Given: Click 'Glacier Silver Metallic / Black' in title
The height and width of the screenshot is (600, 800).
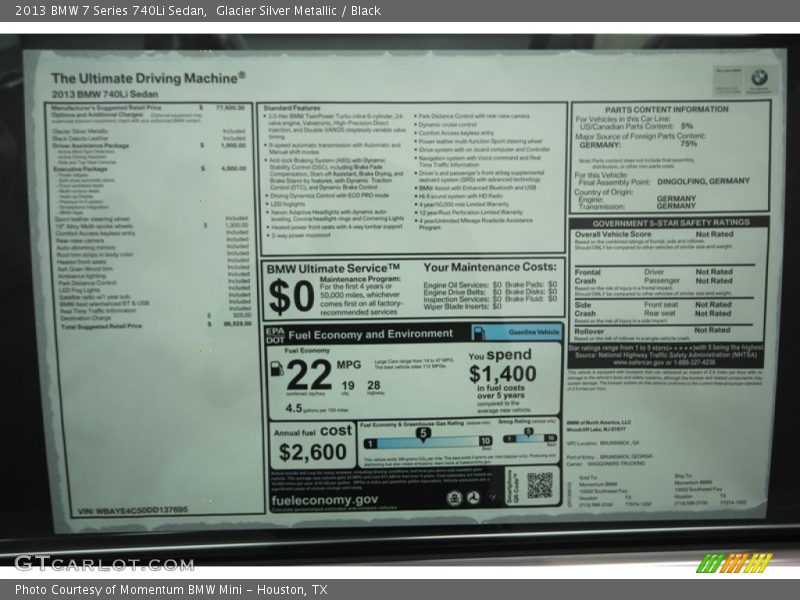Looking at the screenshot, I should tap(298, 10).
